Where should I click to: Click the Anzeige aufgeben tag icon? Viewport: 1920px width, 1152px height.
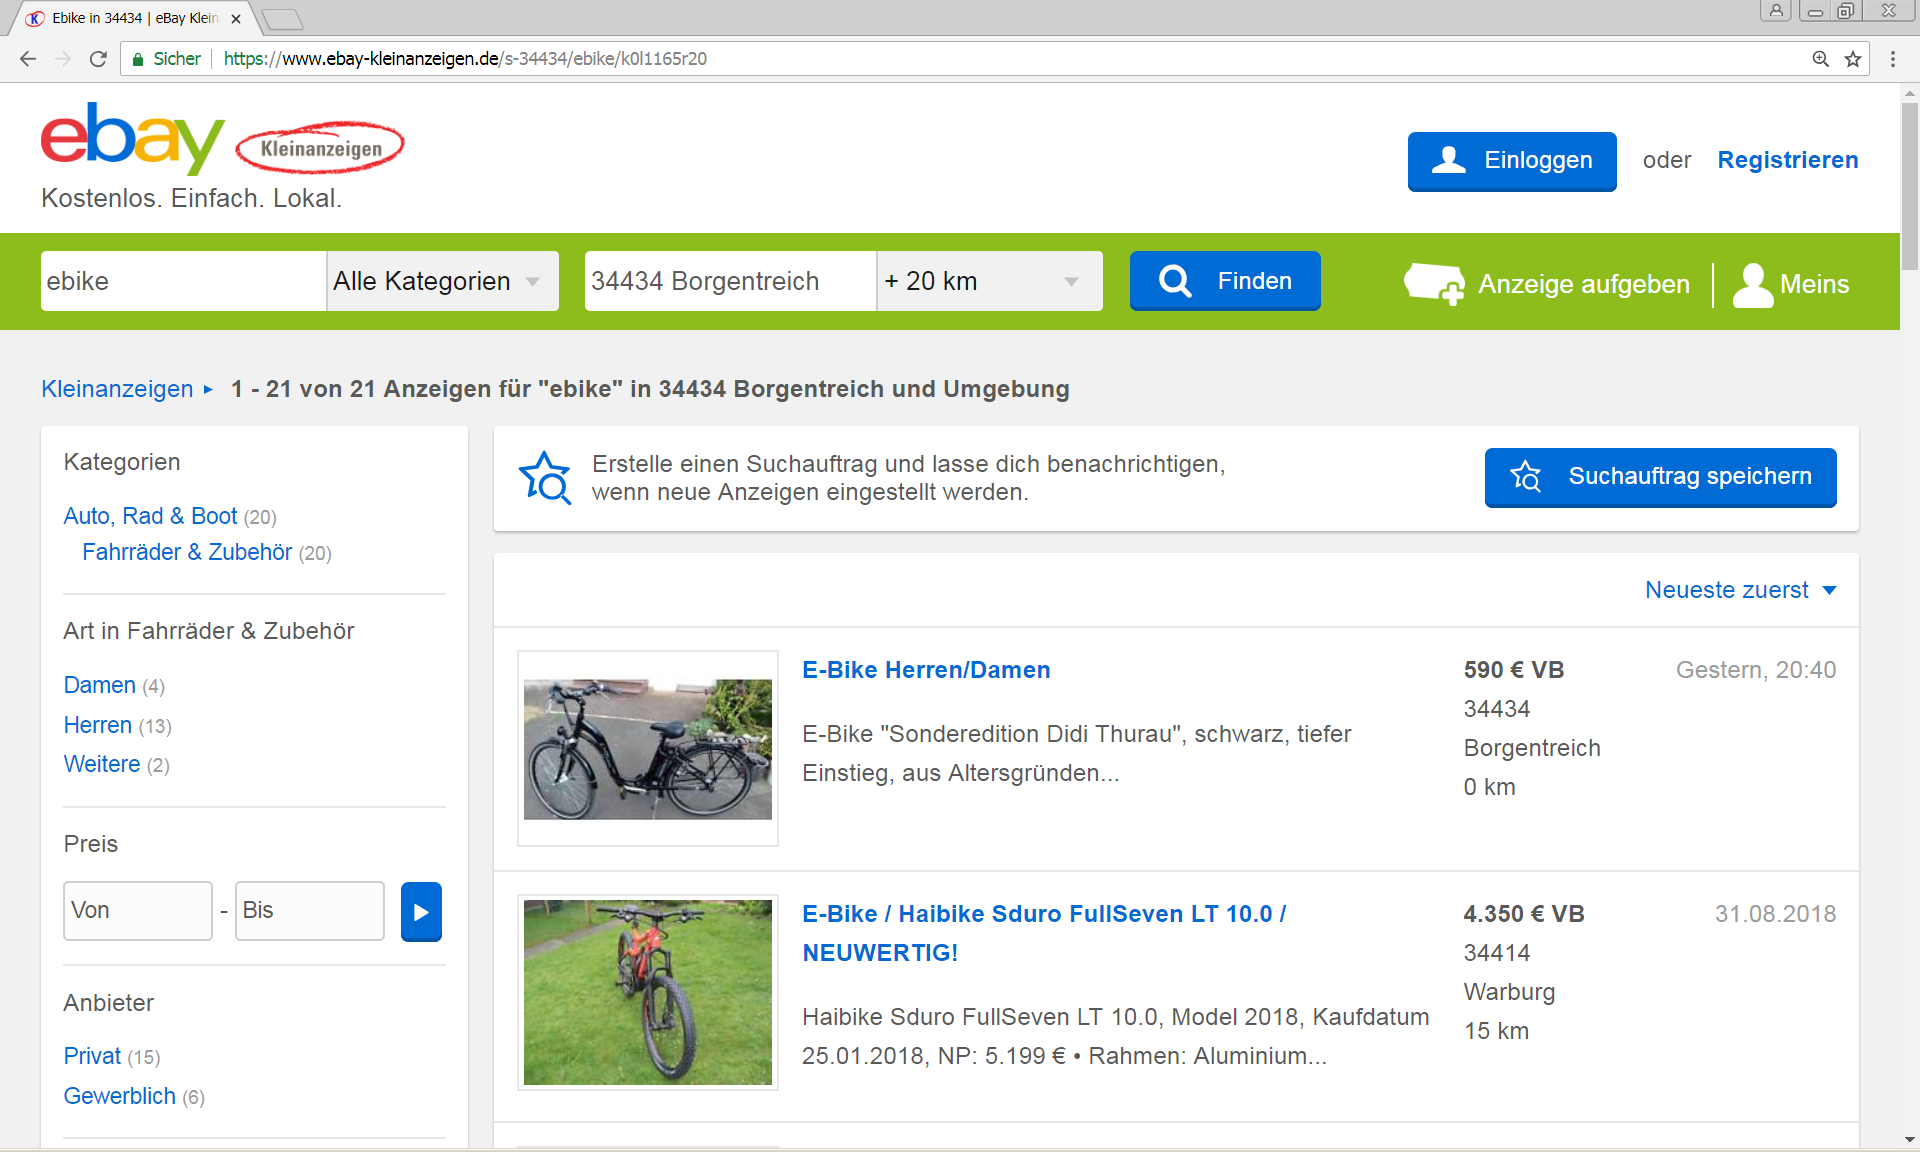click(1434, 283)
